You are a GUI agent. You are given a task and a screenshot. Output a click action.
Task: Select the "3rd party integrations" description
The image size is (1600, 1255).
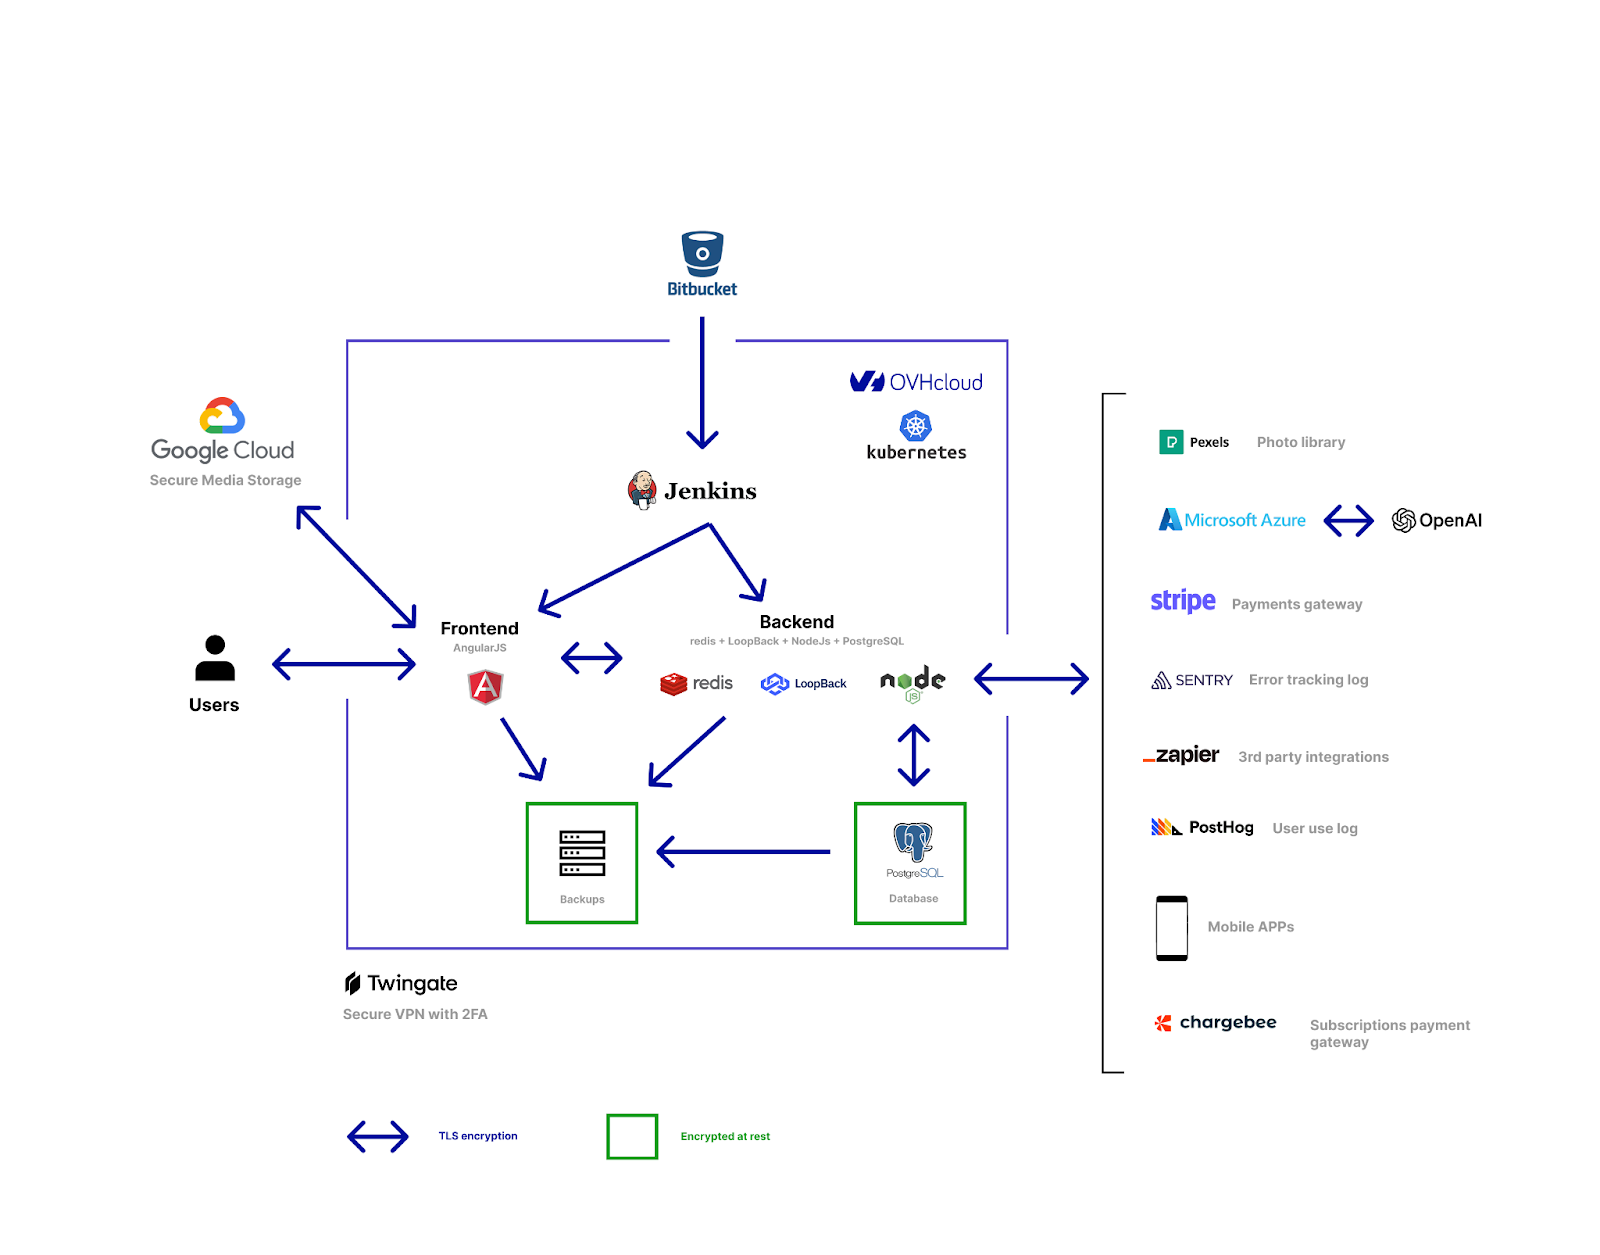tap(1314, 757)
